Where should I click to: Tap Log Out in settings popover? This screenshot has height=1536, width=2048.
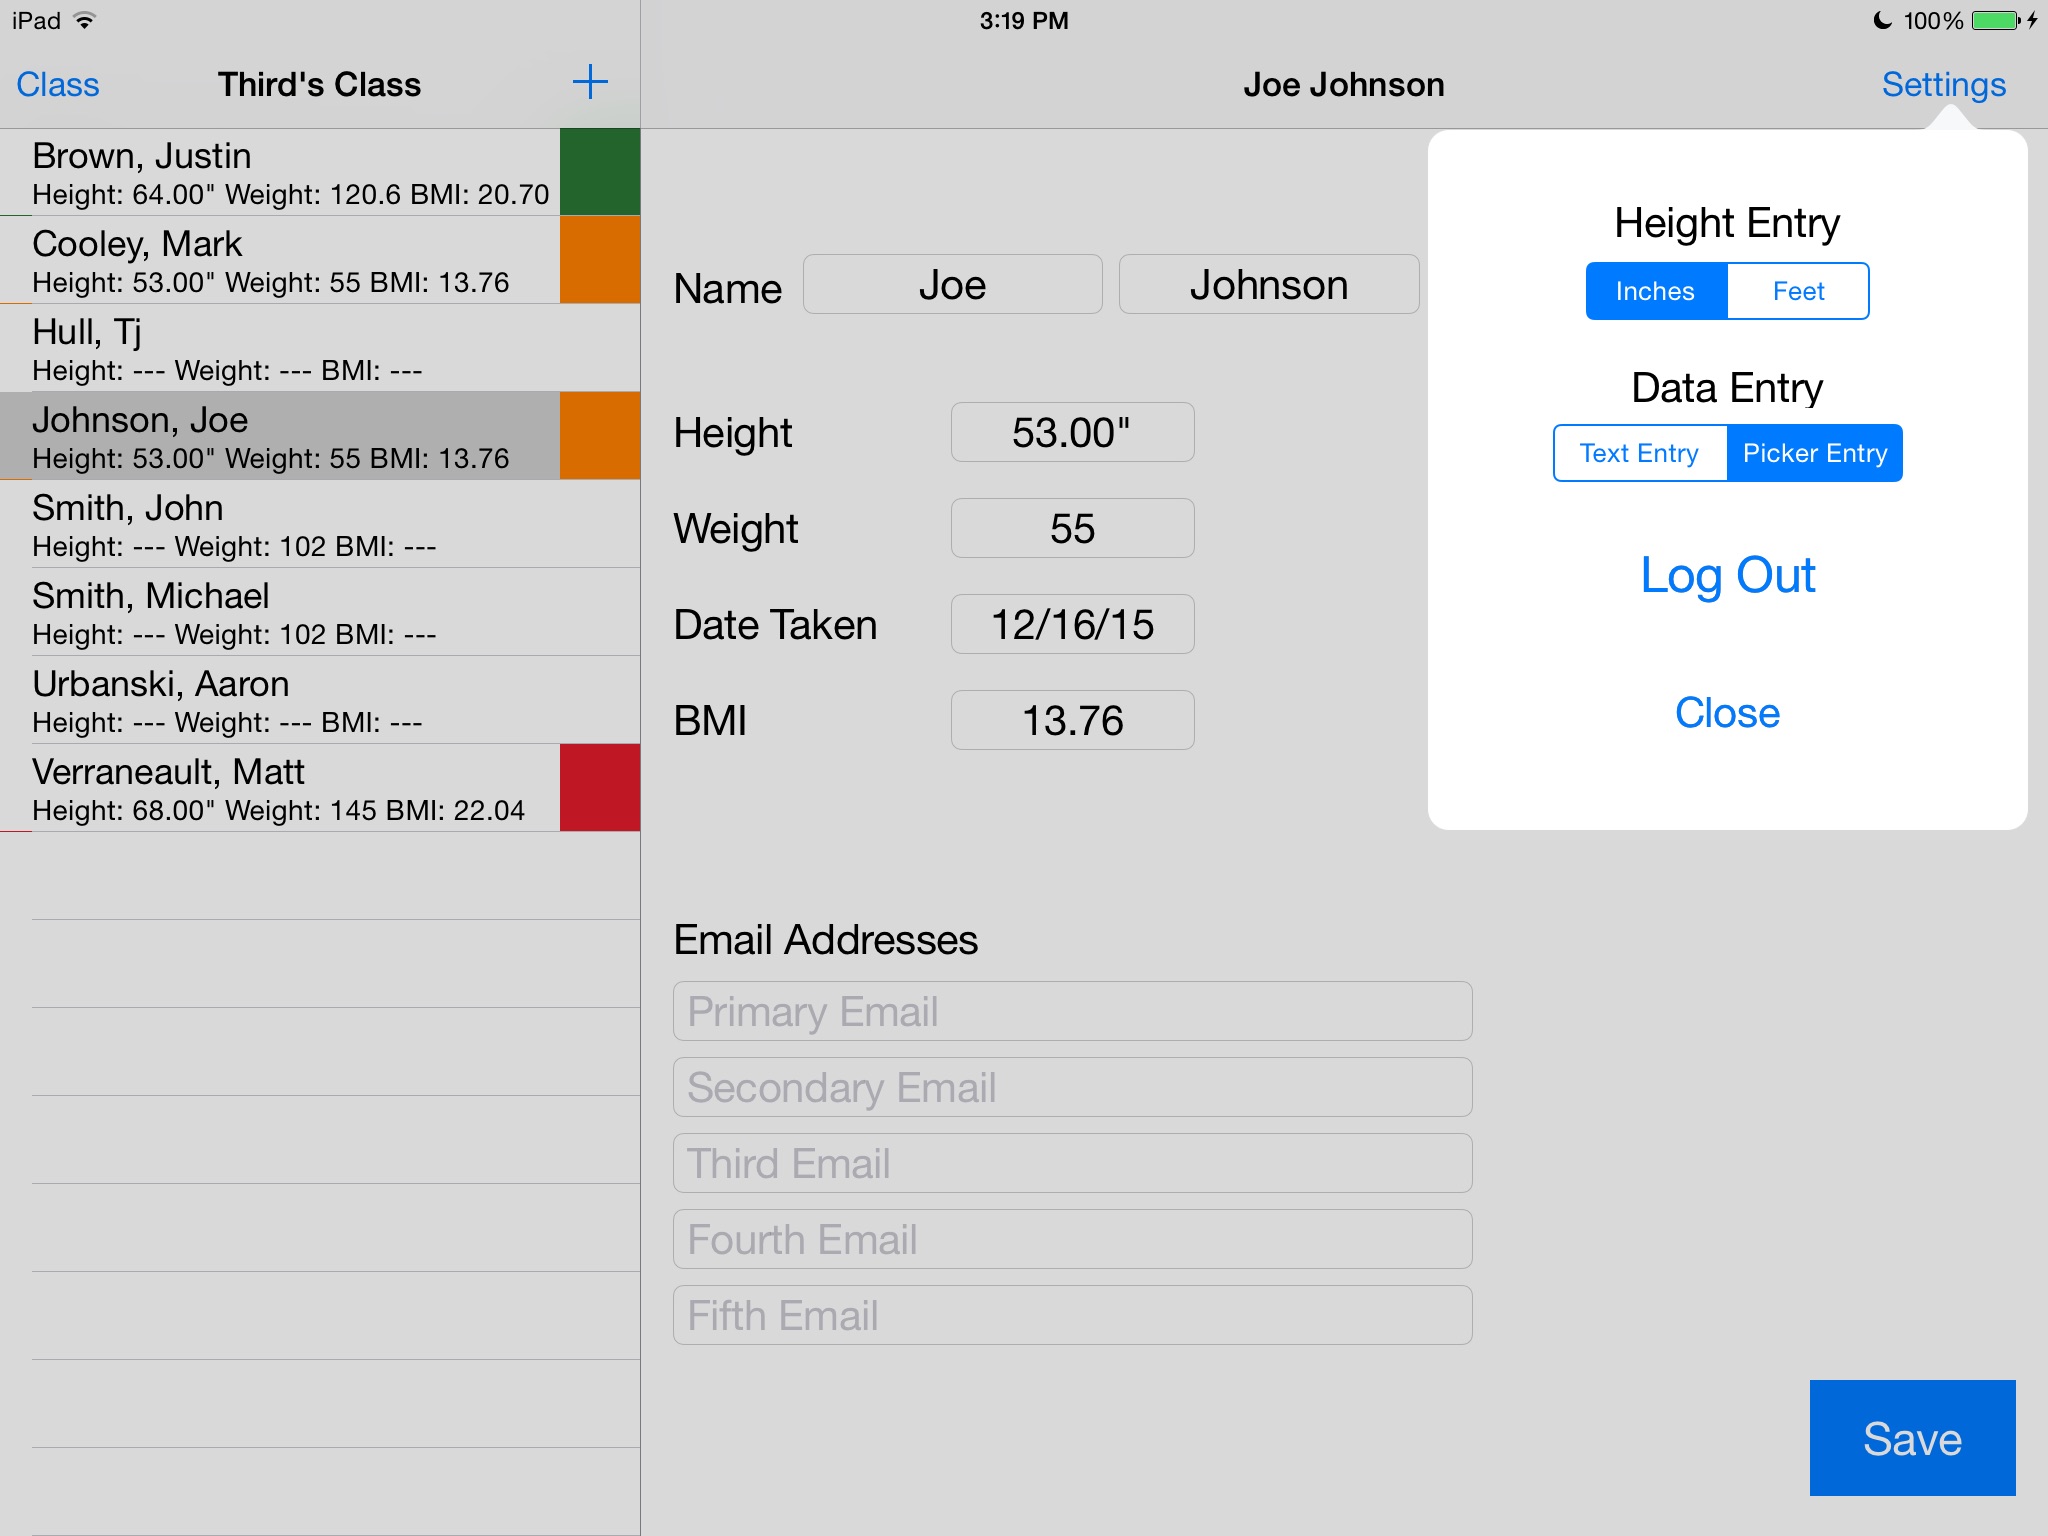1727,575
